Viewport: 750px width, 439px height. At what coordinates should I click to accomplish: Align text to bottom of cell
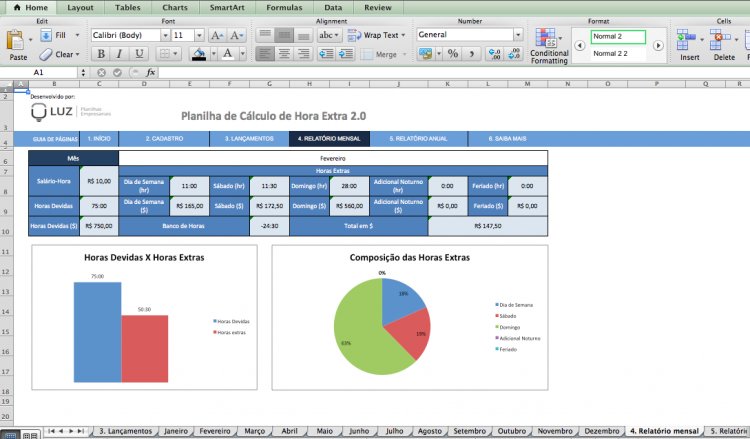pyautogui.click(x=303, y=35)
